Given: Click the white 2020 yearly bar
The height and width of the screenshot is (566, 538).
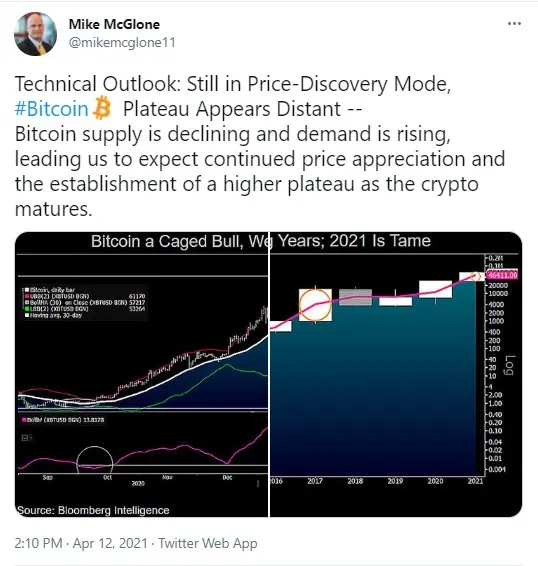Looking at the screenshot, I should point(435,289).
